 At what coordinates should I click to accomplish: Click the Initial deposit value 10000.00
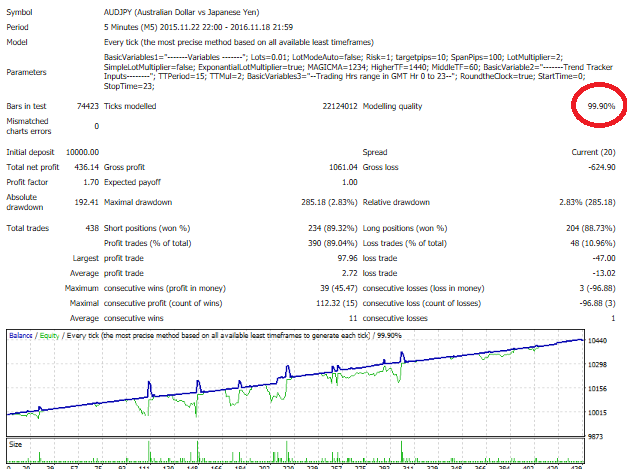tap(82, 152)
